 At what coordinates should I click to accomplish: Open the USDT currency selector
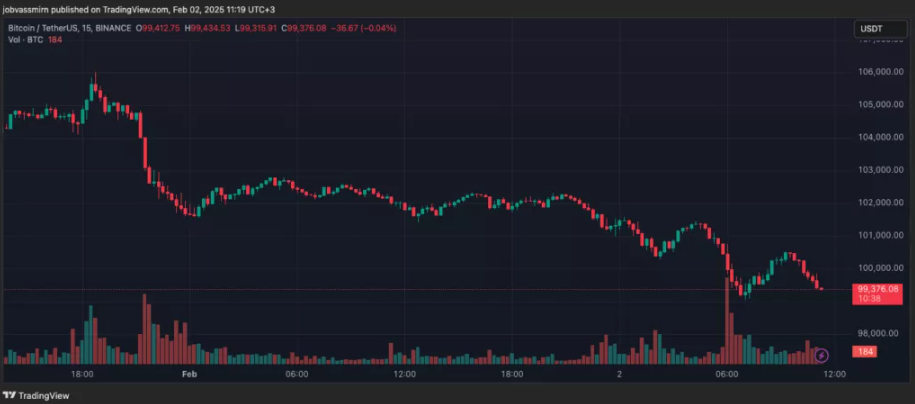pos(881,28)
